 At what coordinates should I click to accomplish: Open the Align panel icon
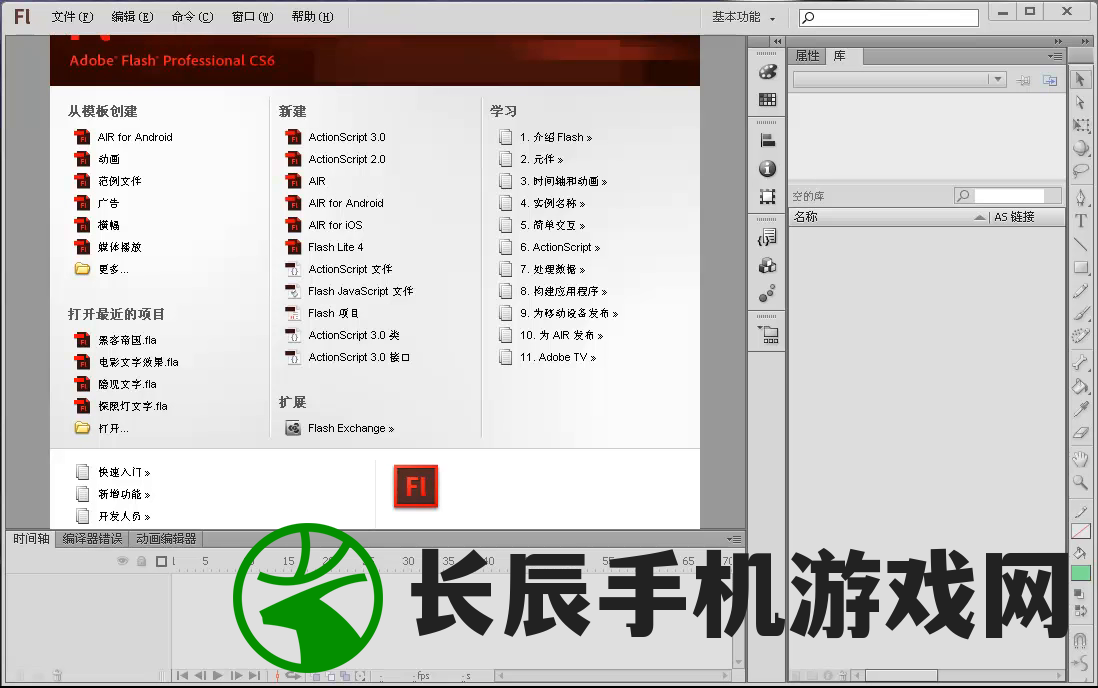coord(767,141)
